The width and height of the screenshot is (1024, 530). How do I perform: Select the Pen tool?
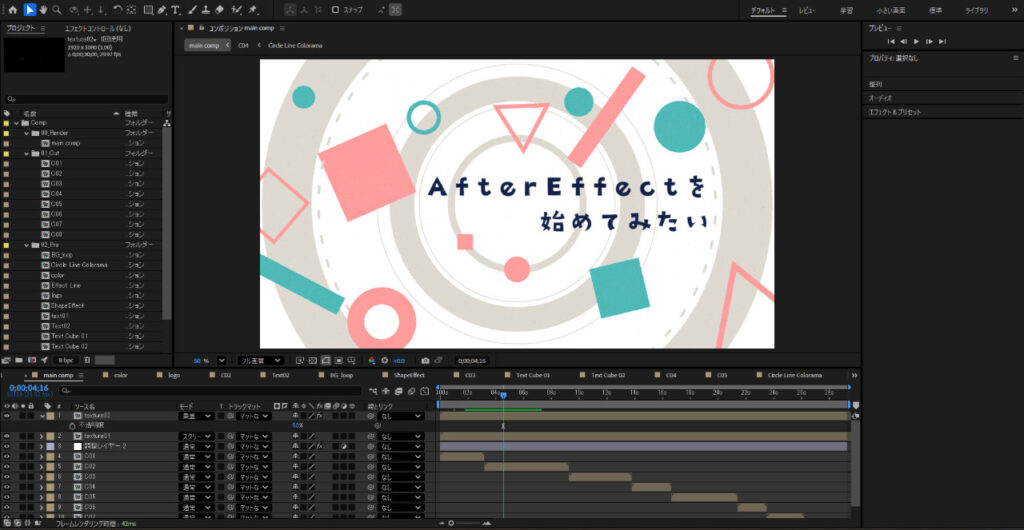tap(163, 10)
